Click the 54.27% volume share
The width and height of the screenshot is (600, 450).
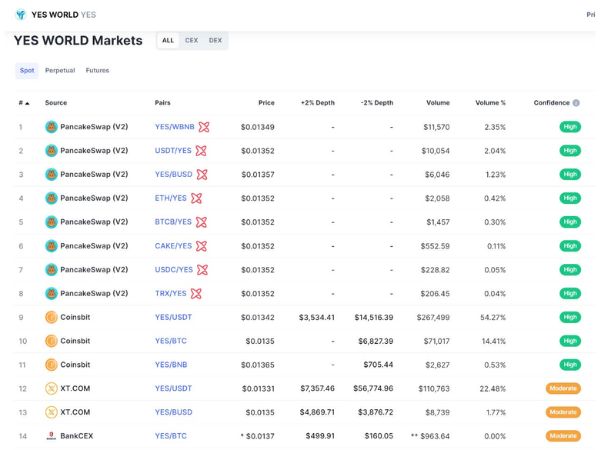pos(493,317)
